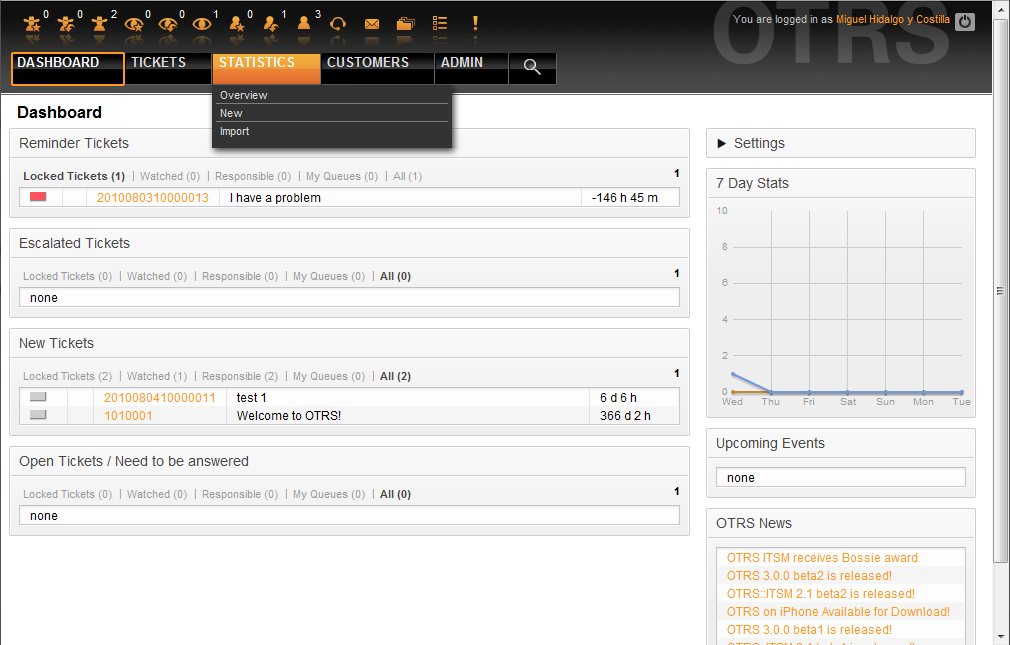This screenshot has height=645, width=1010.
Task: Open the email ticket envelope icon
Action: 372,23
